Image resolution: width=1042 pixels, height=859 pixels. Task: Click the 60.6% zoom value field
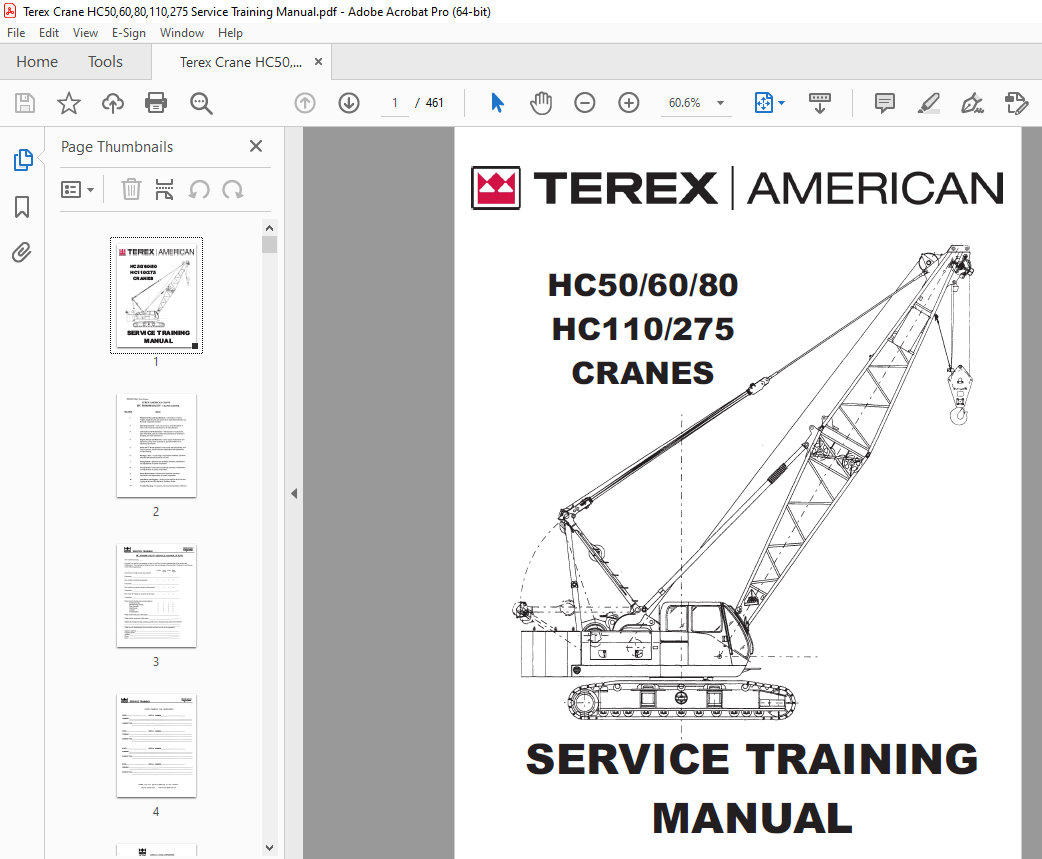[684, 103]
